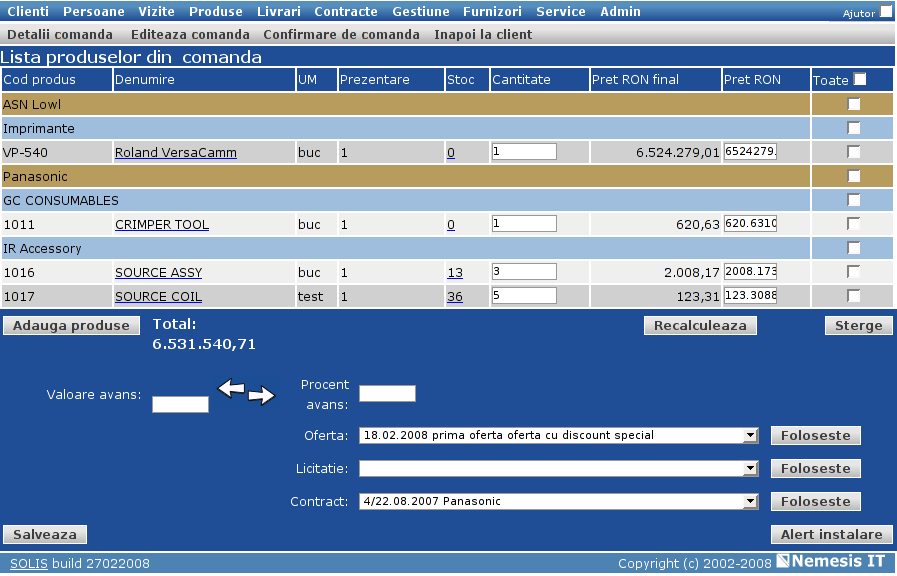This screenshot has width=897, height=576.
Task: Go to Detalii comanda
Action: click(x=59, y=34)
